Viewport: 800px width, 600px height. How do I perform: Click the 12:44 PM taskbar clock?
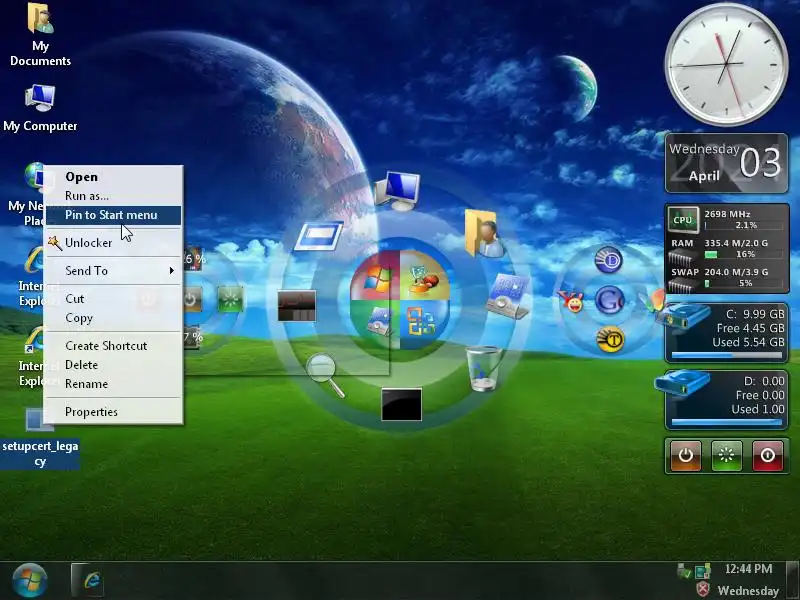click(x=748, y=569)
